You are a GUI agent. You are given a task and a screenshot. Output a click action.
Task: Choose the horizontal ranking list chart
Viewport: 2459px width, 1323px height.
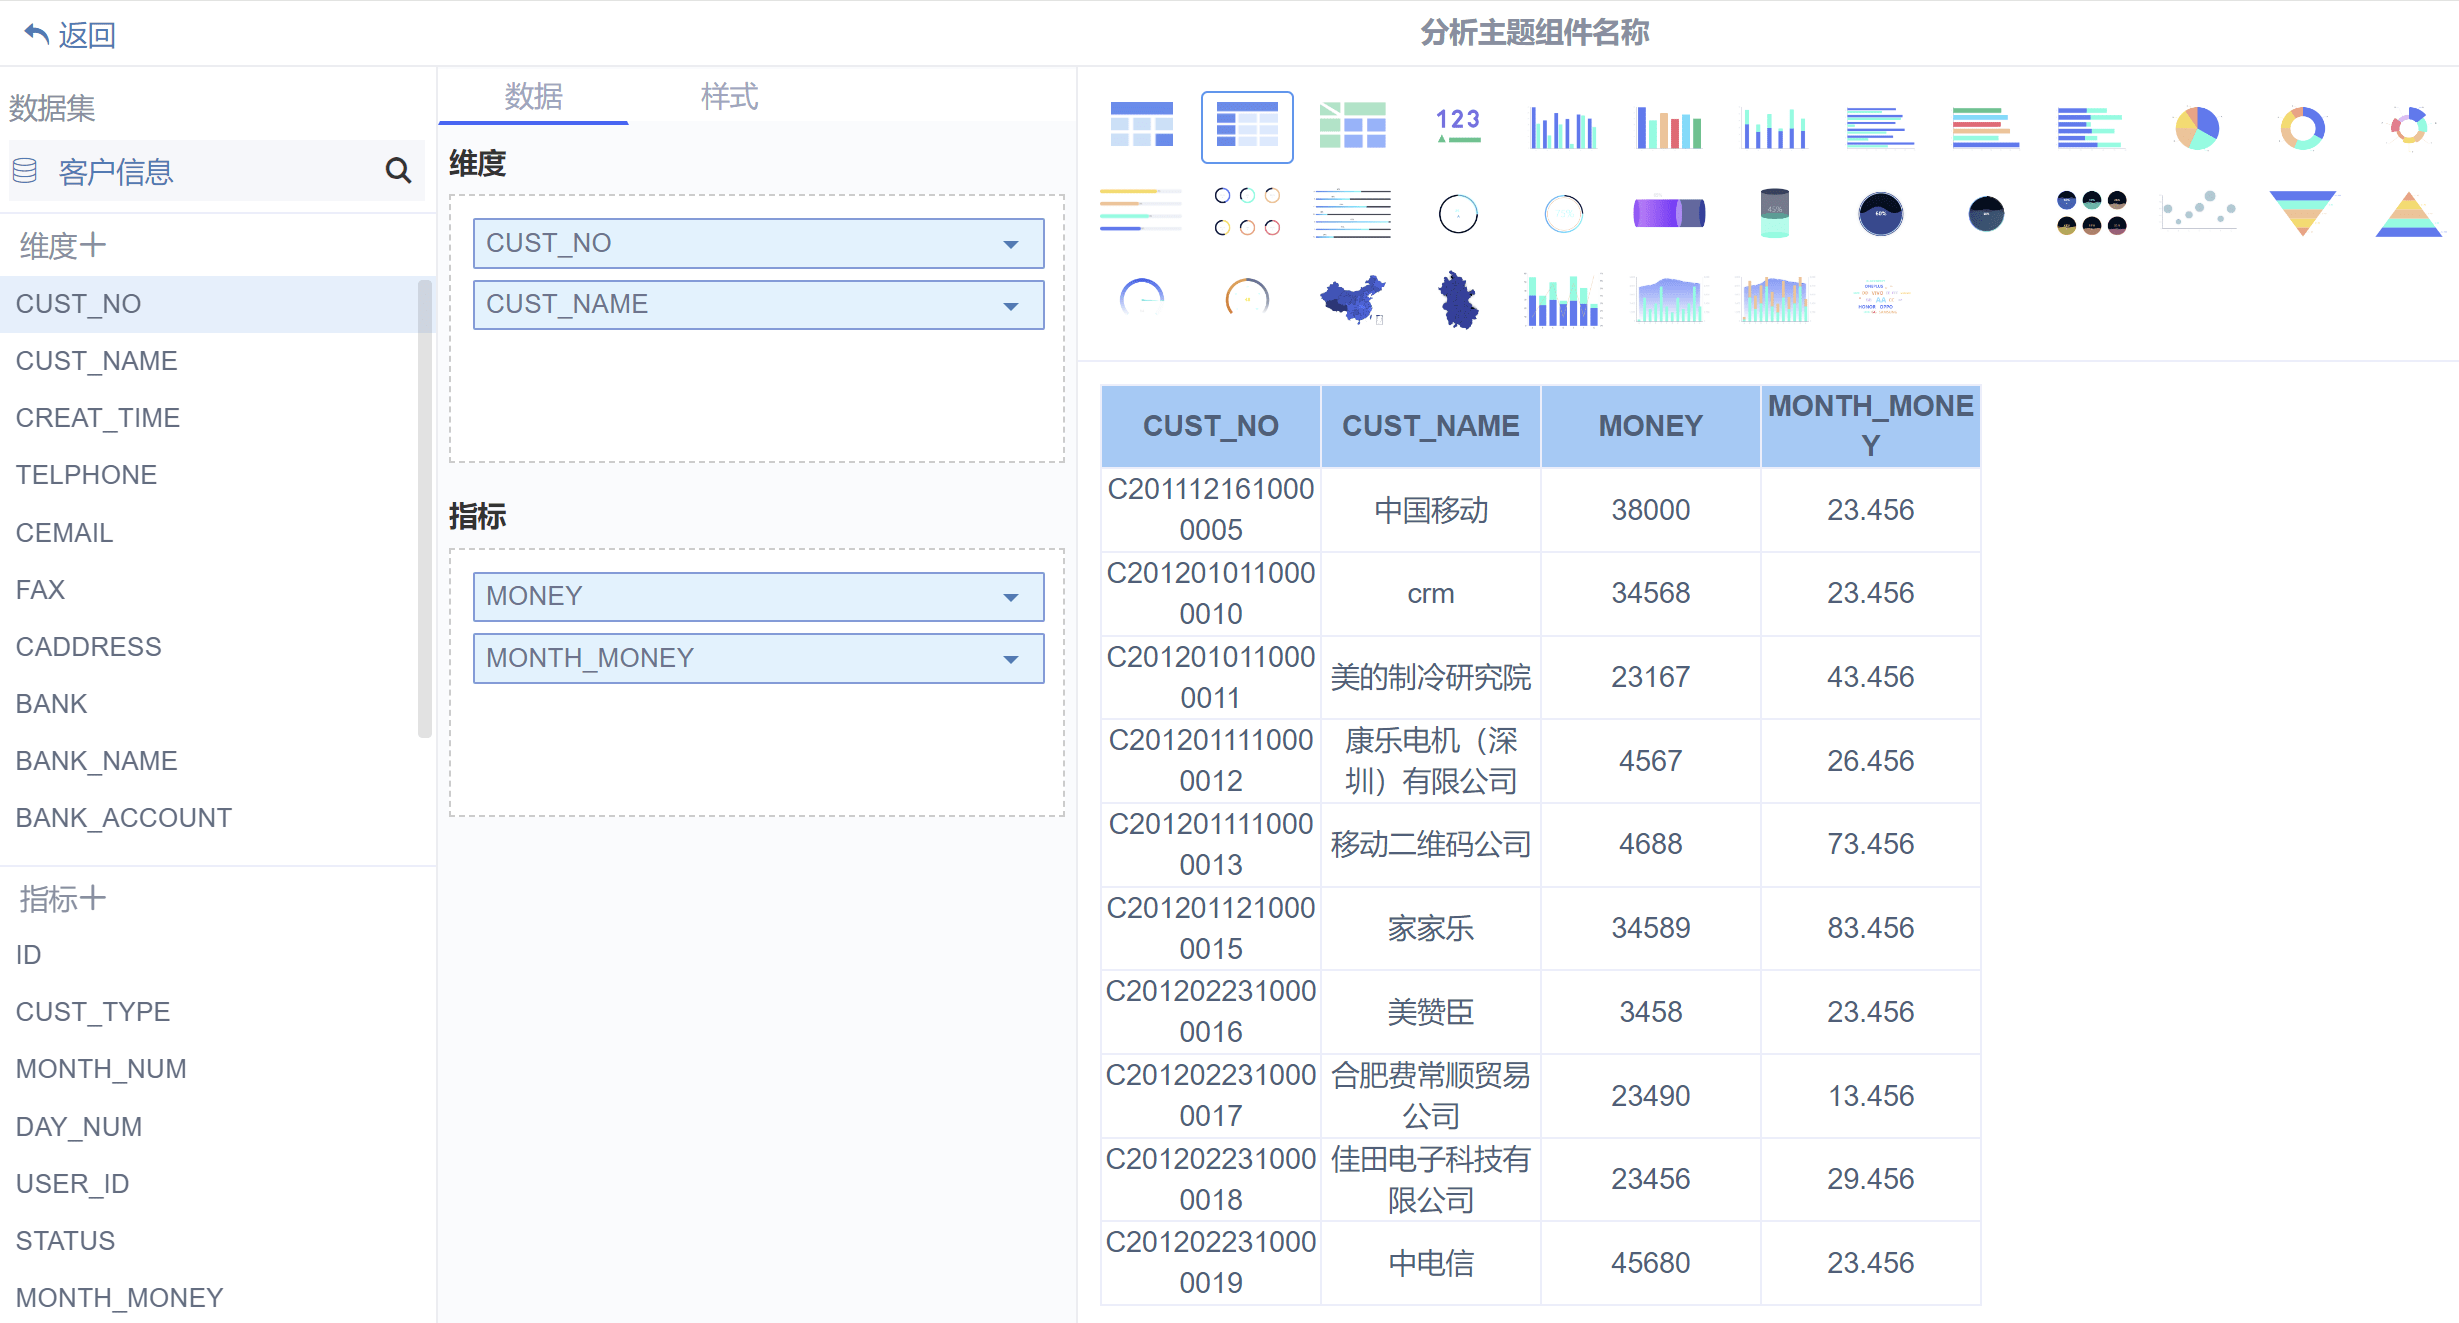1352,212
